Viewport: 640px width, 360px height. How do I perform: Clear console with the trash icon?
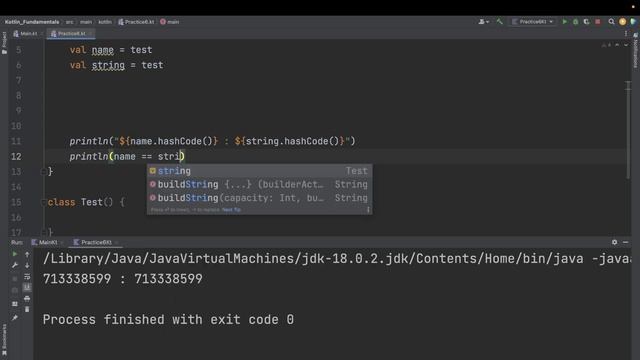click(x=27, y=309)
